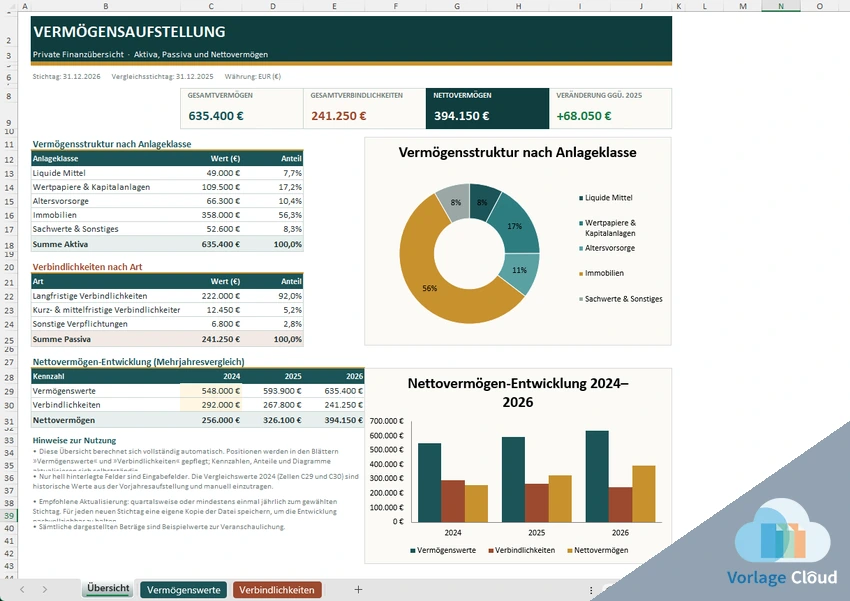Open the three-dot sheet bar options
The image size is (850, 601).
point(591,590)
